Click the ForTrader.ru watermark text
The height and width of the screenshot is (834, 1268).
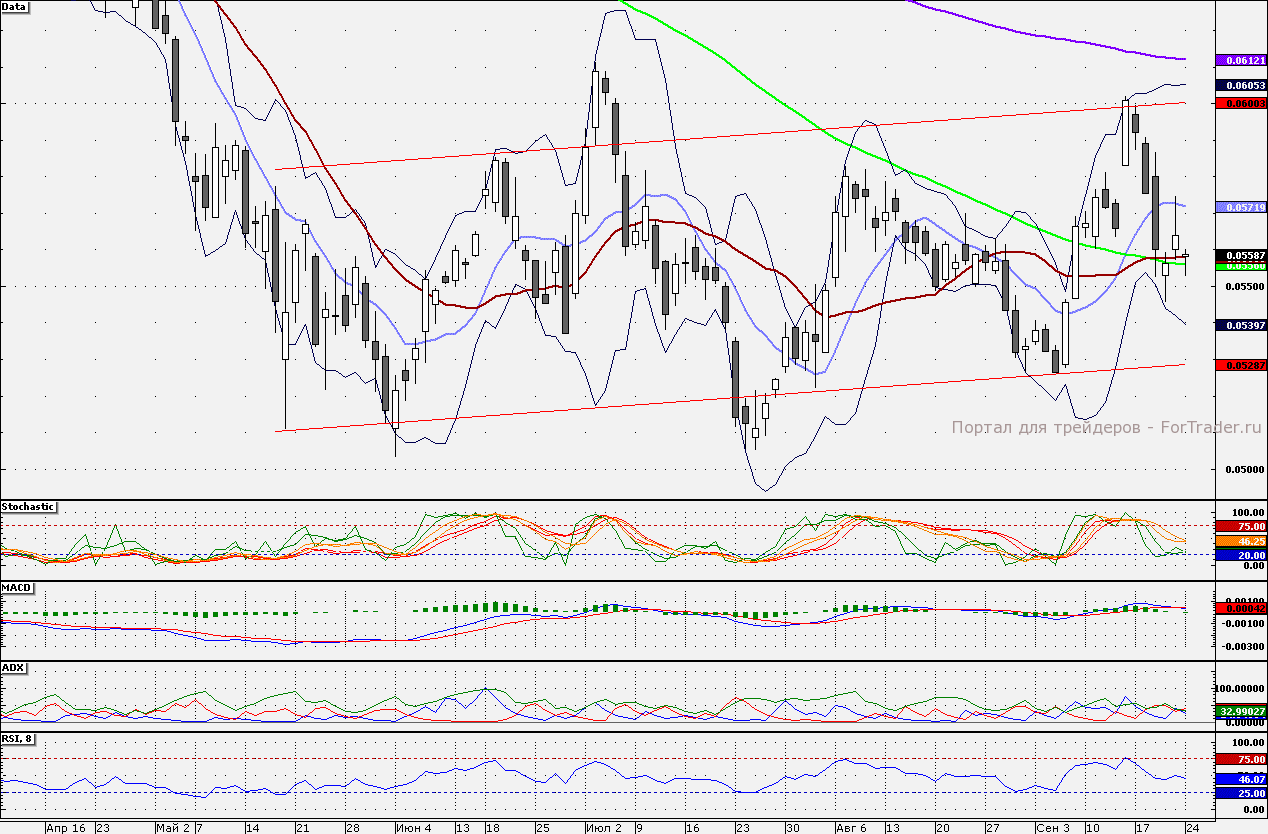coord(1106,427)
